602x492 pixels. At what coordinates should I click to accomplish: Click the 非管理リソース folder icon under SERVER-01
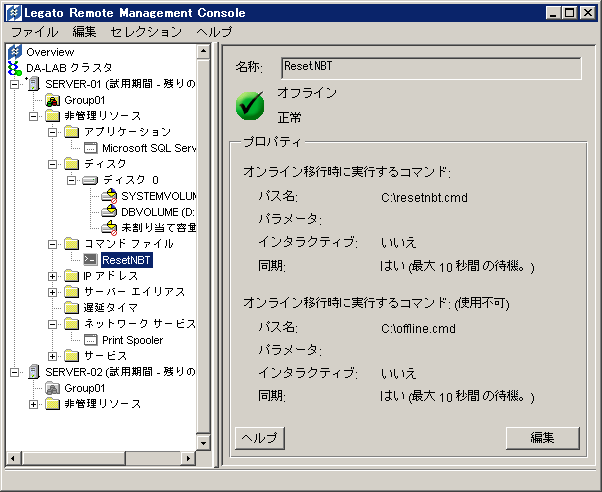coord(53,116)
